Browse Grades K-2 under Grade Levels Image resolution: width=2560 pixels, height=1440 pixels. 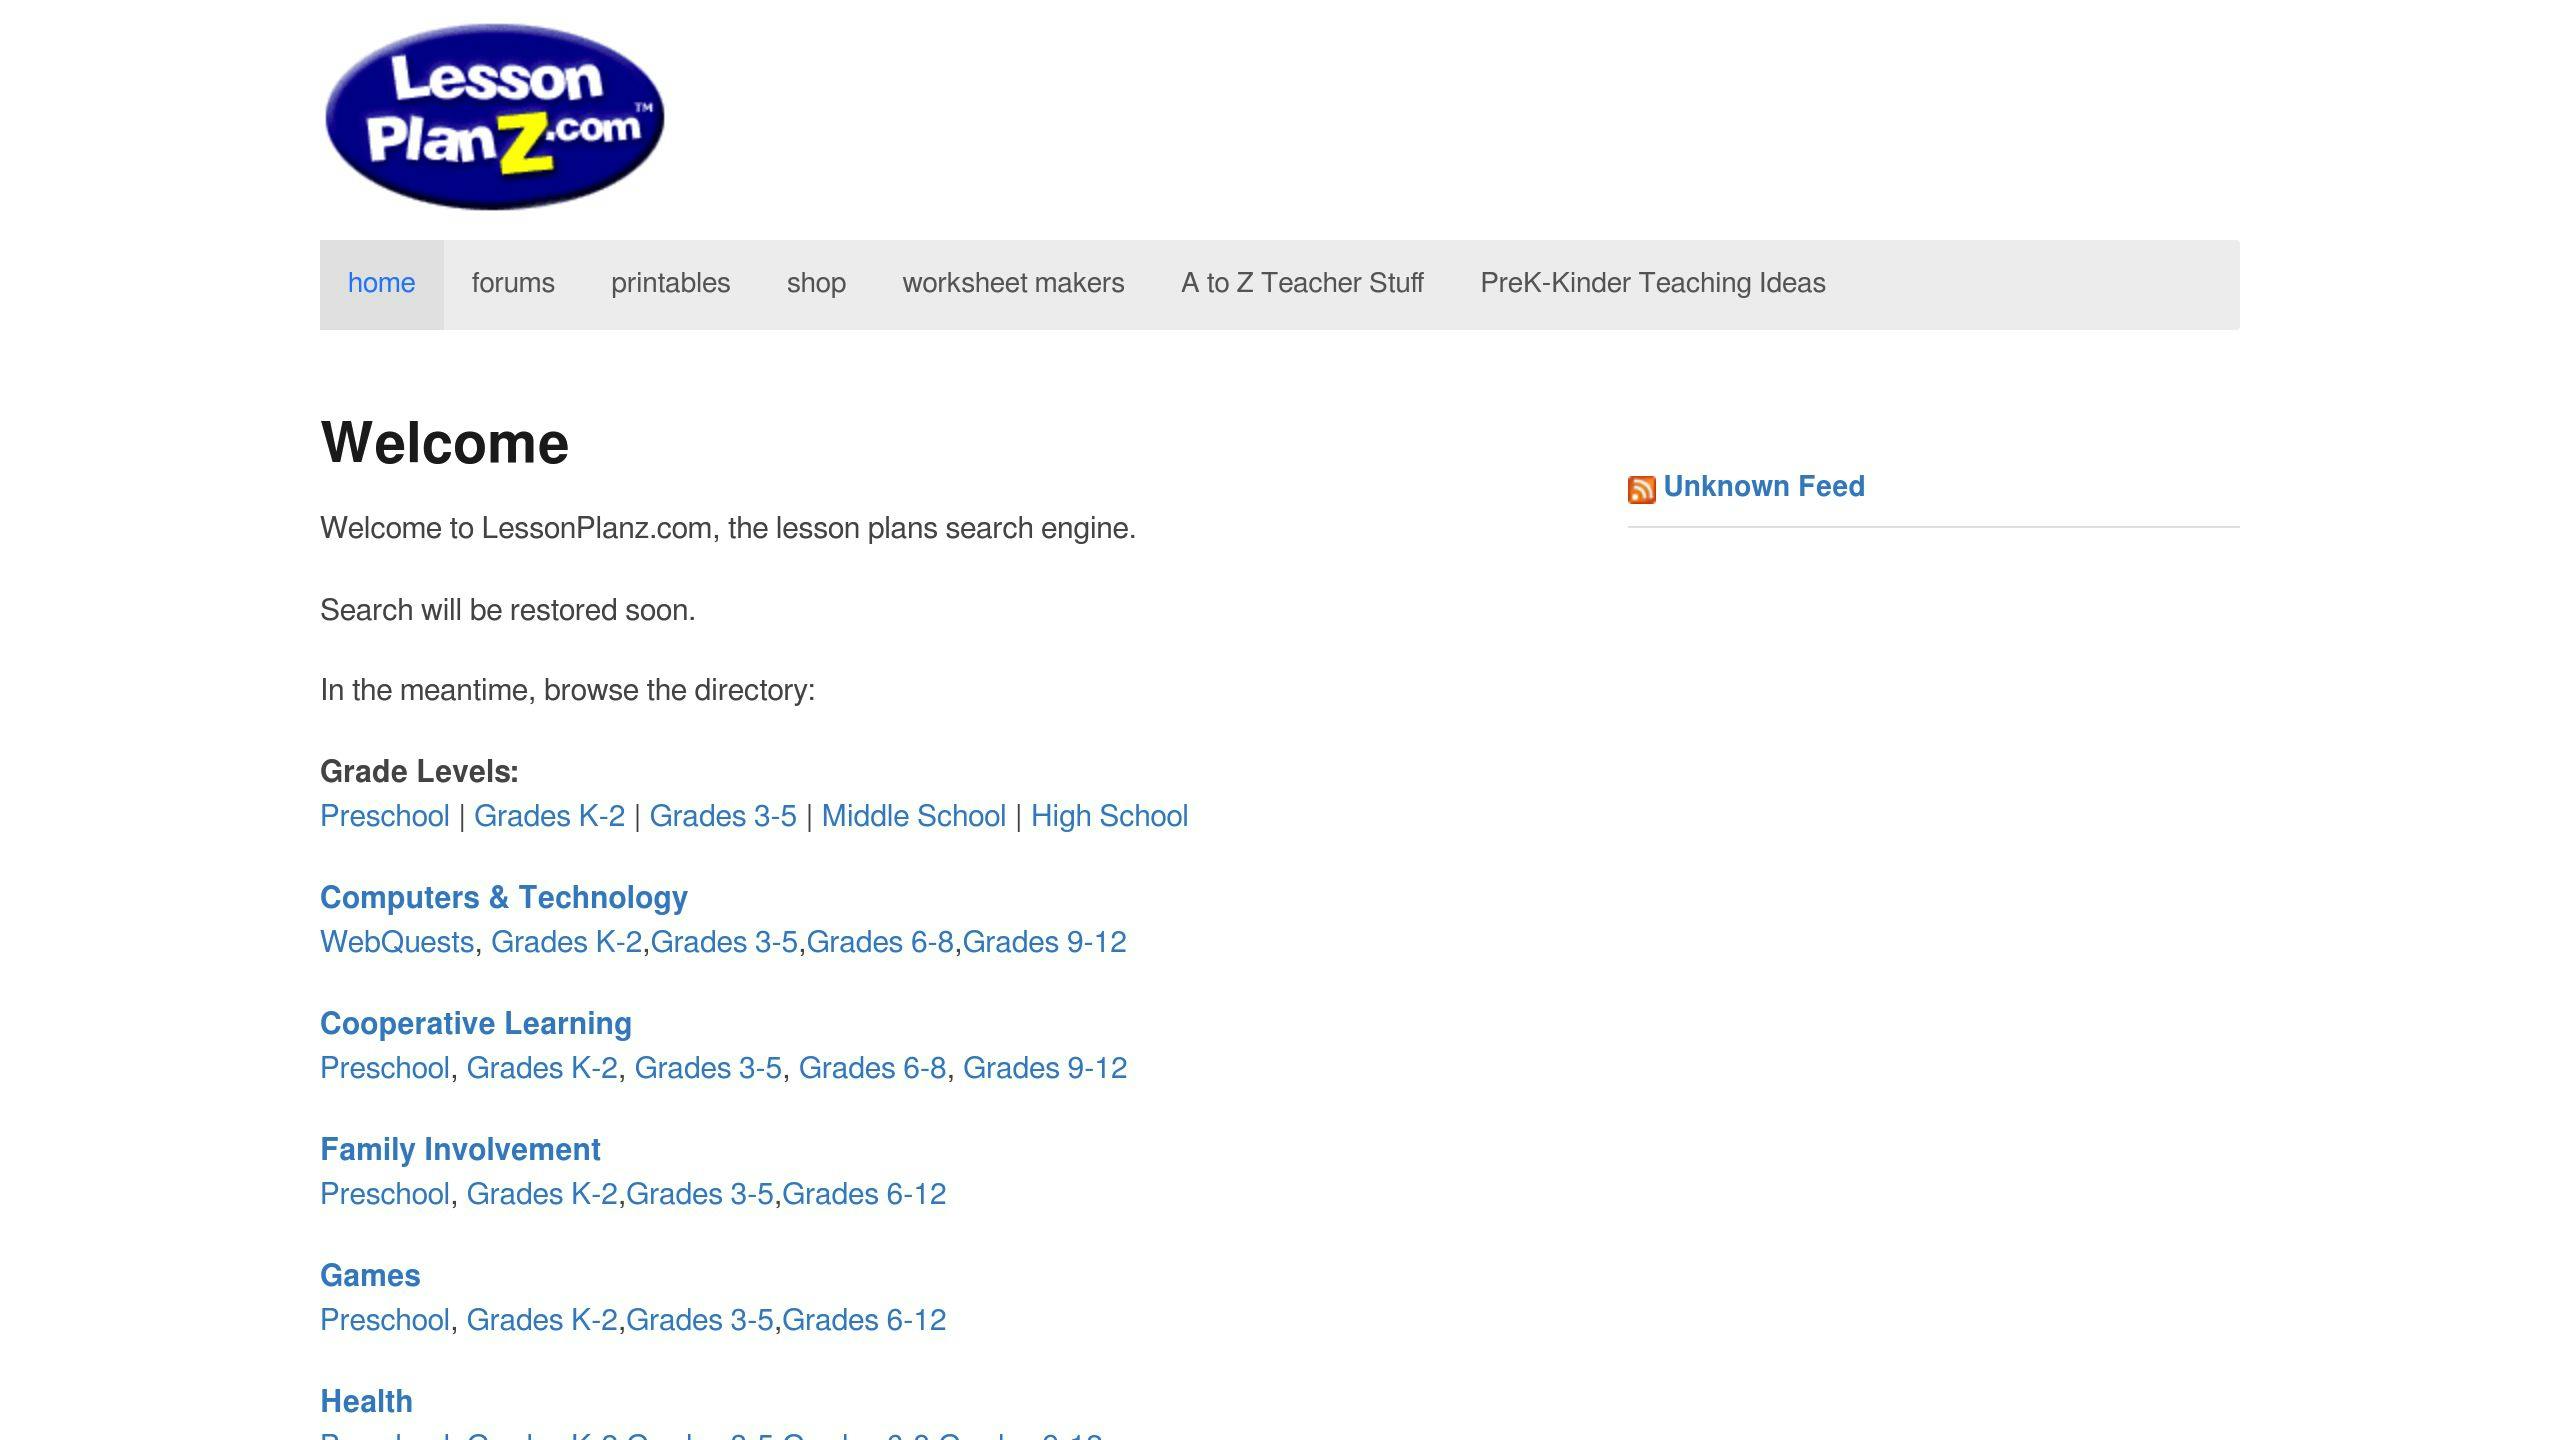coord(549,816)
